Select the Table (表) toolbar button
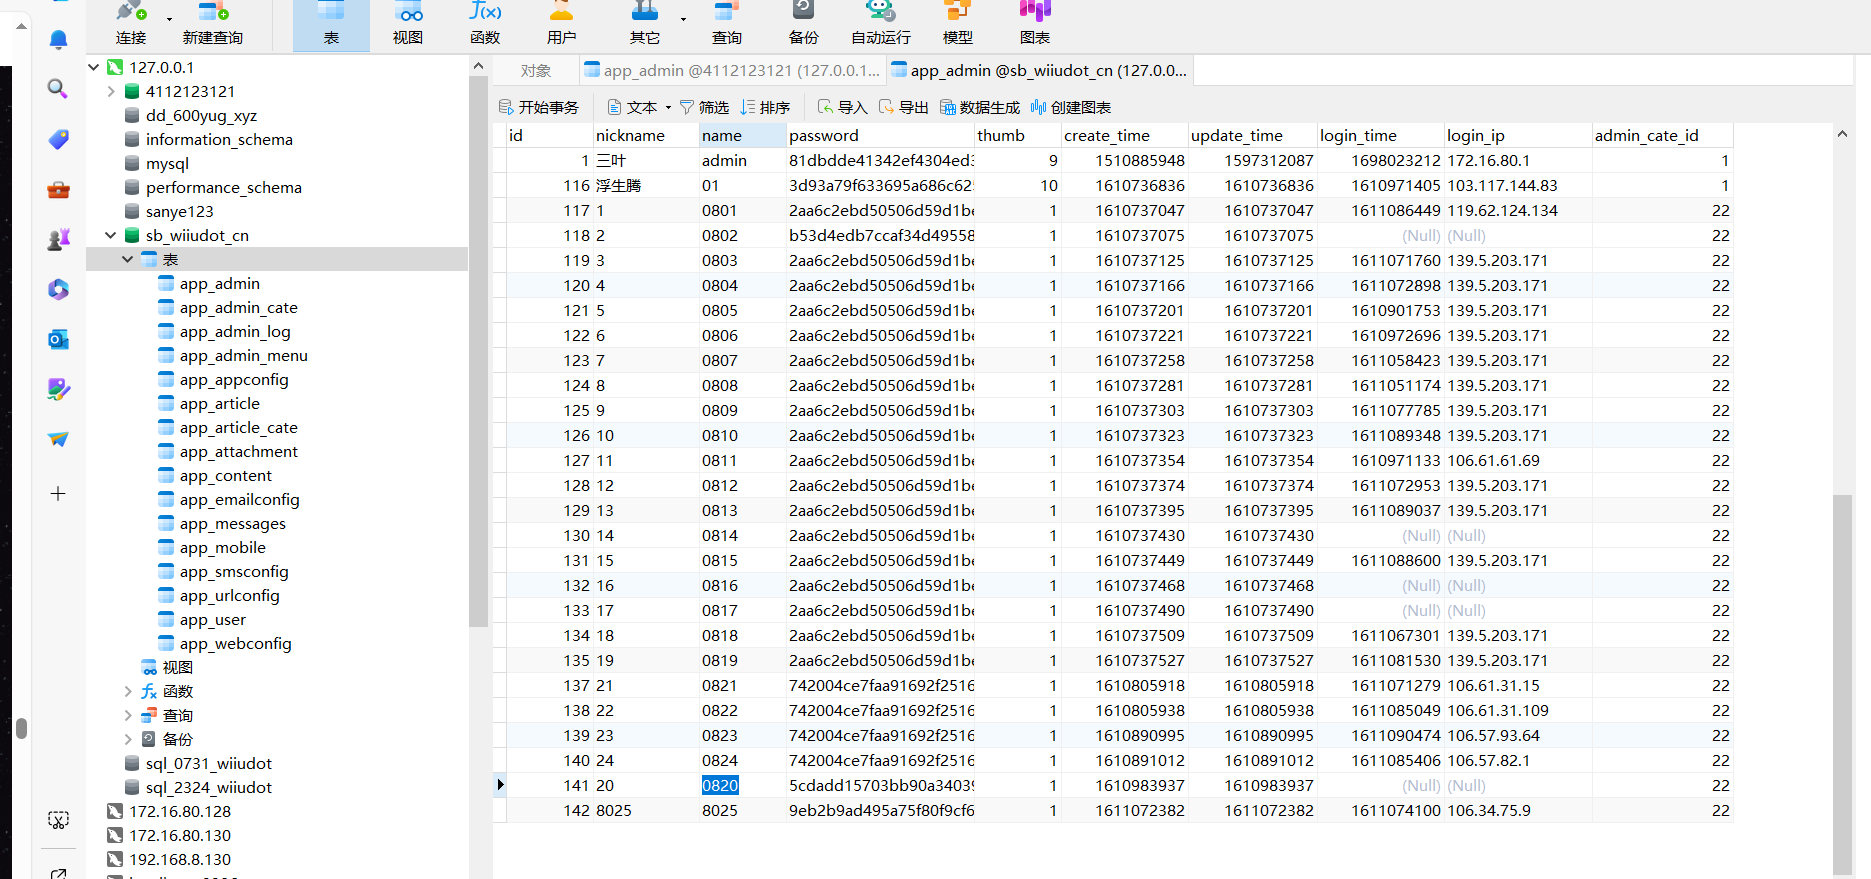 [x=331, y=24]
